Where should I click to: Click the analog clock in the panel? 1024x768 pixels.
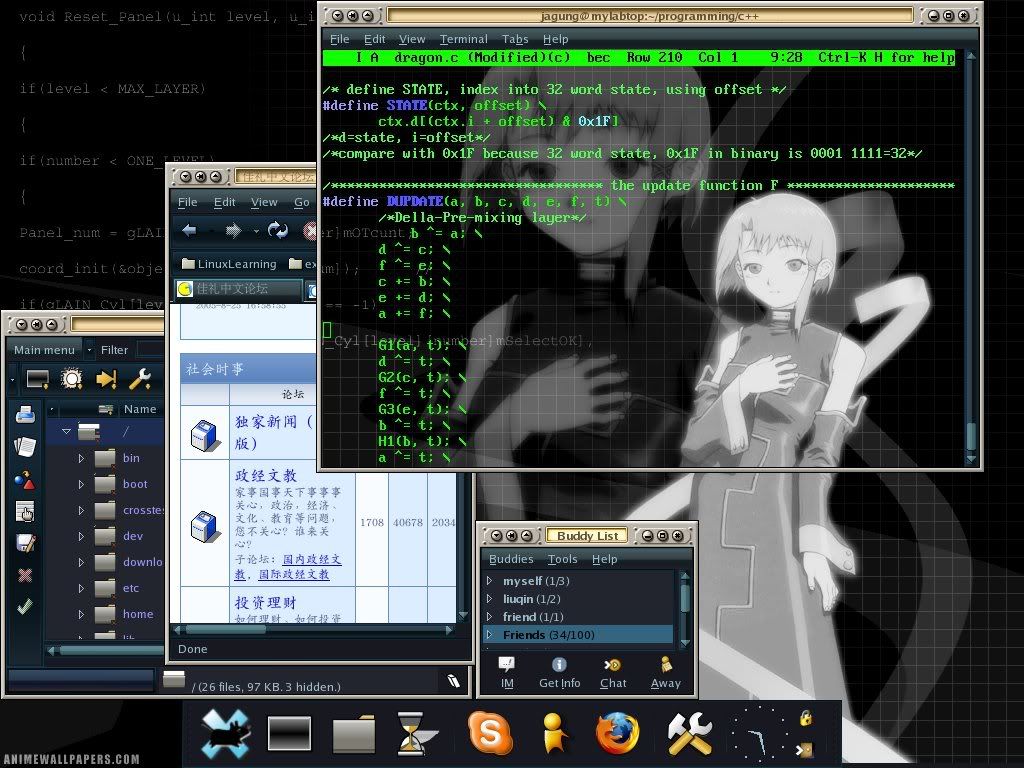[758, 733]
